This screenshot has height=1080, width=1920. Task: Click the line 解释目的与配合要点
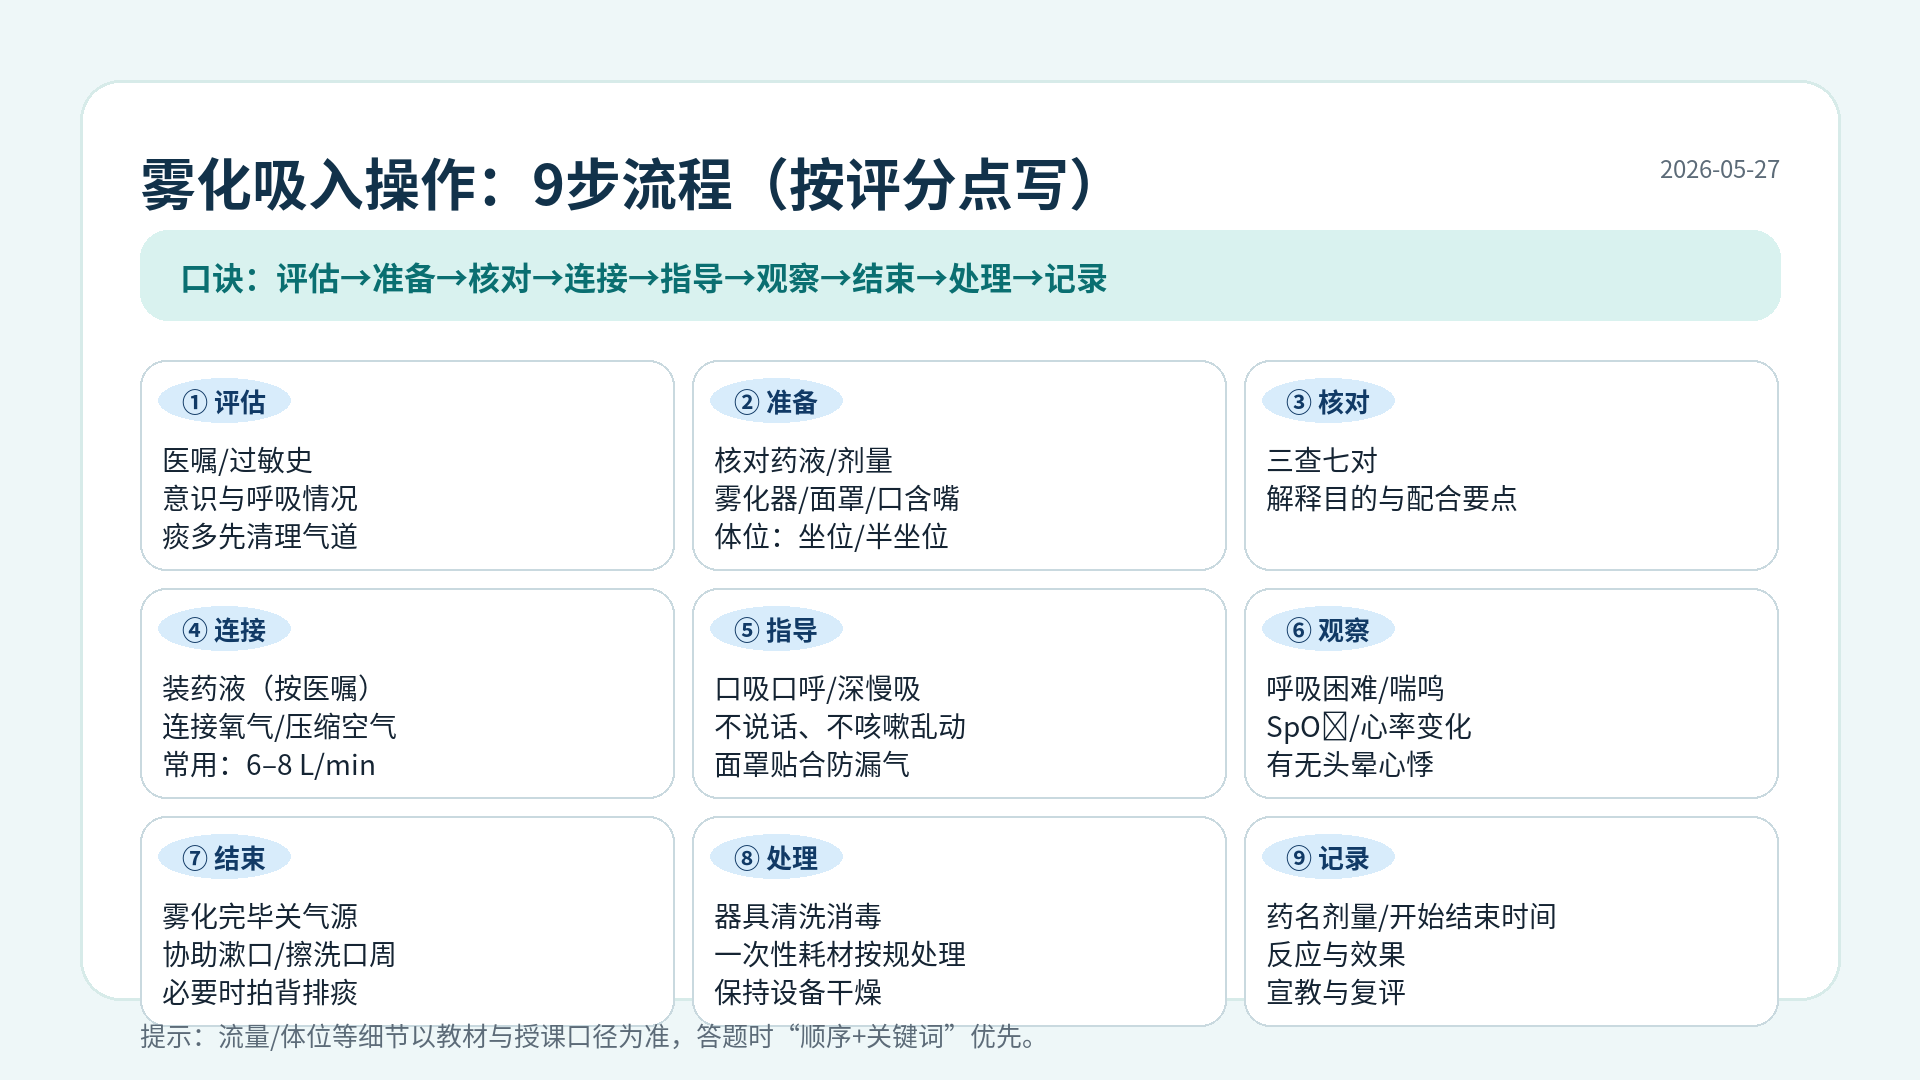[1391, 498]
